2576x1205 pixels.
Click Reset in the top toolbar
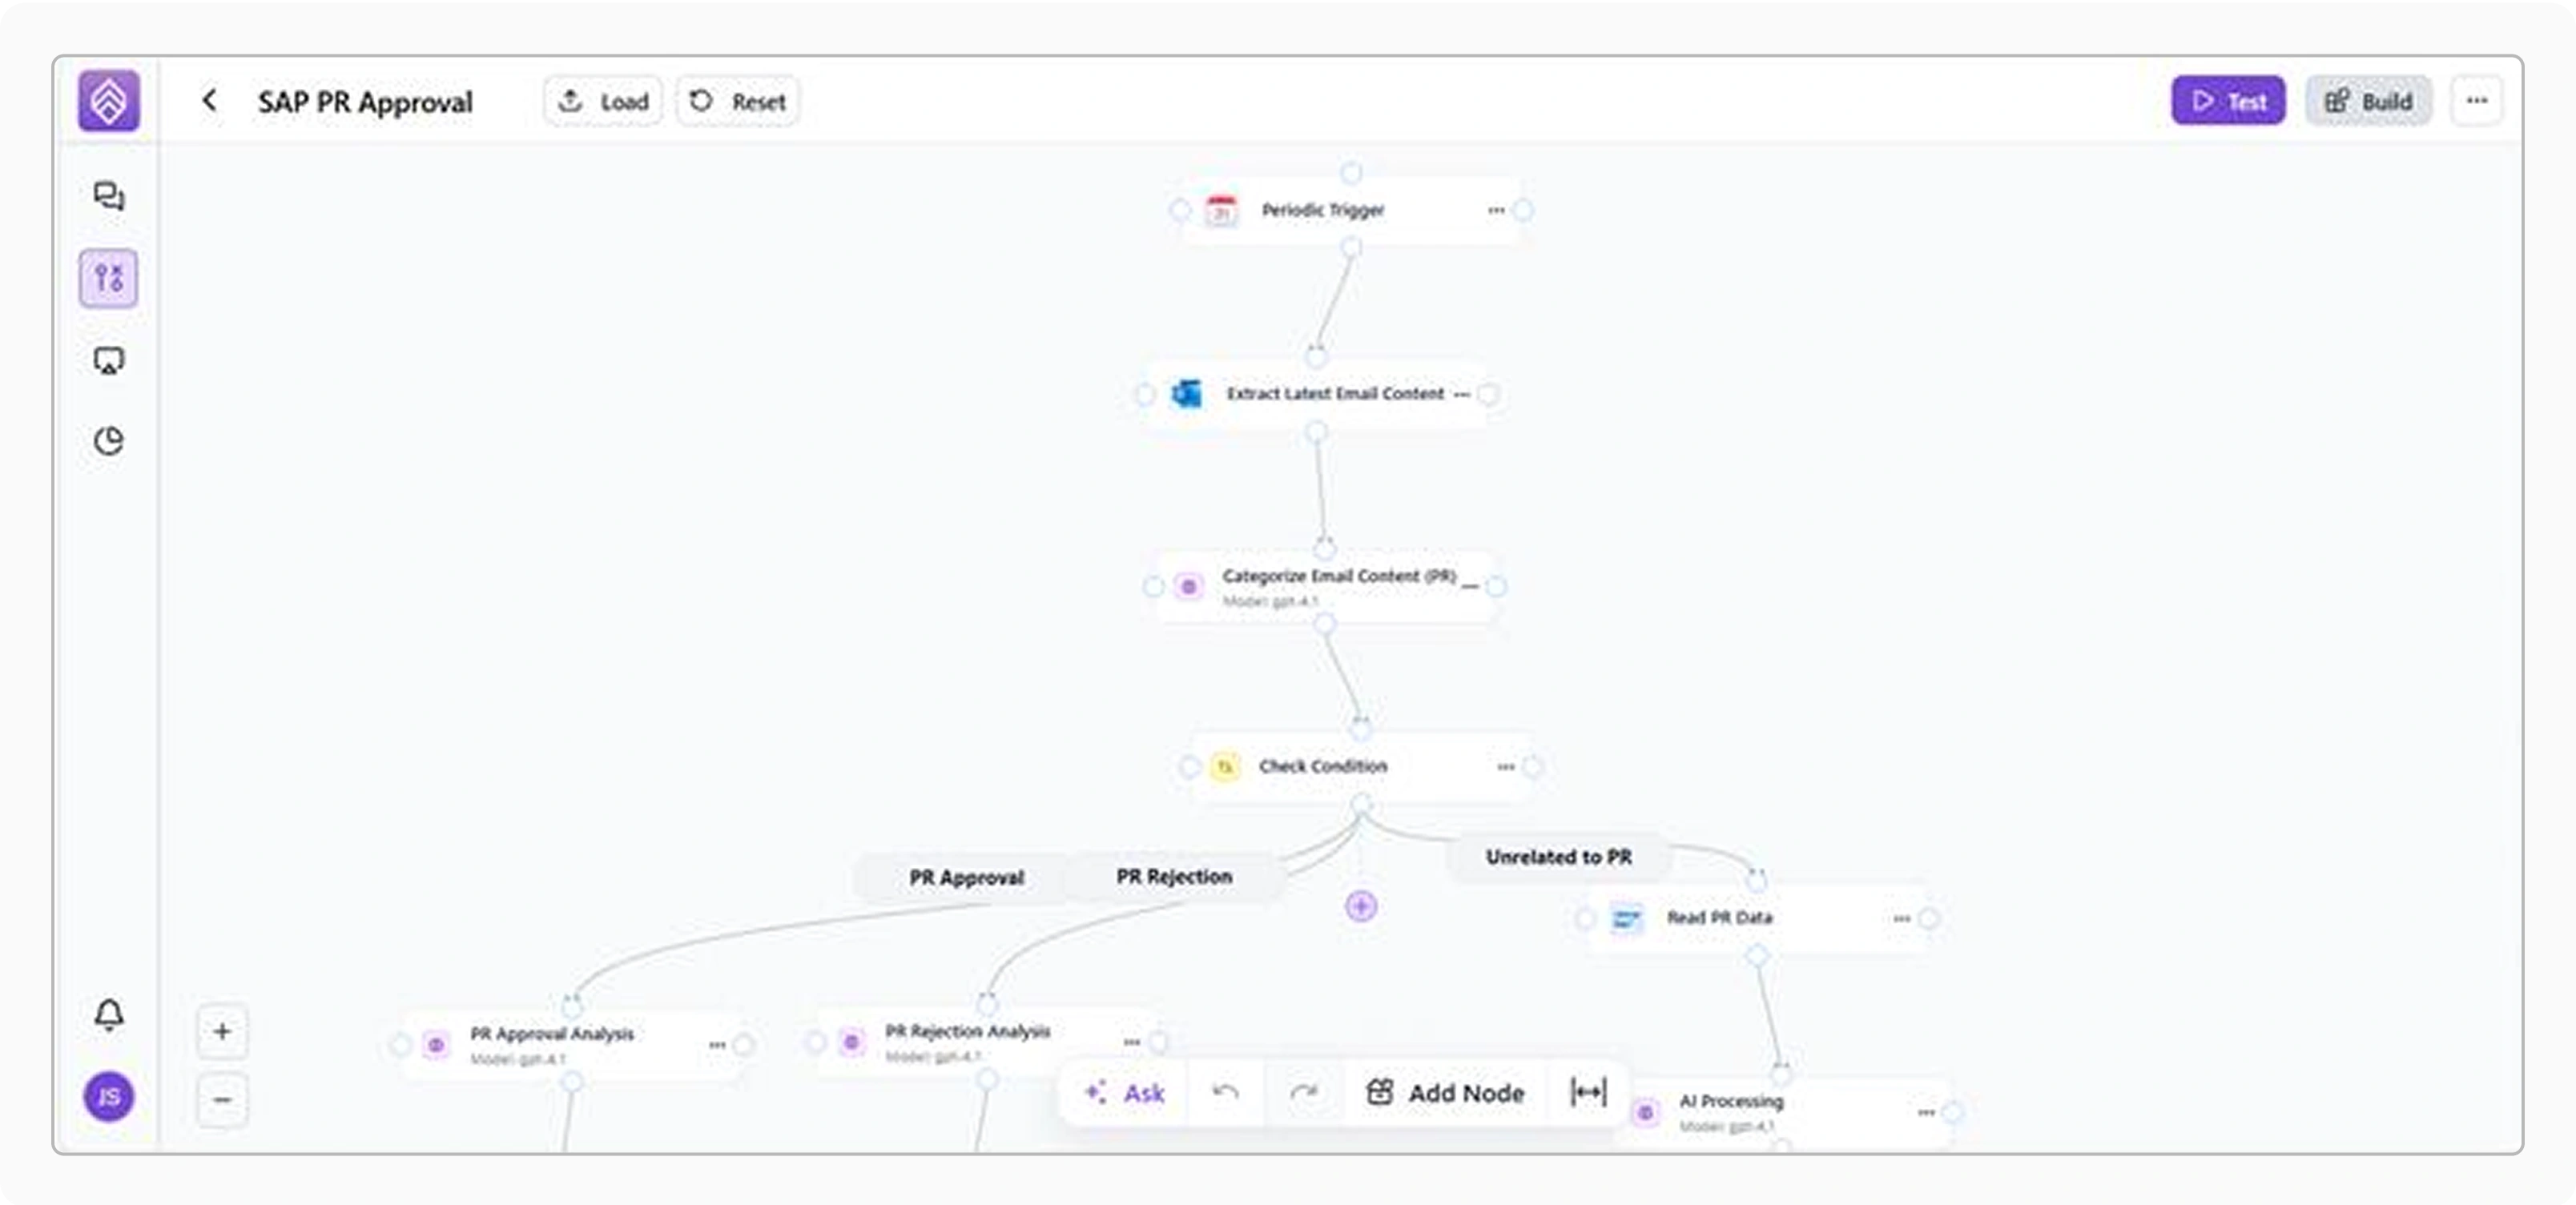coord(737,101)
